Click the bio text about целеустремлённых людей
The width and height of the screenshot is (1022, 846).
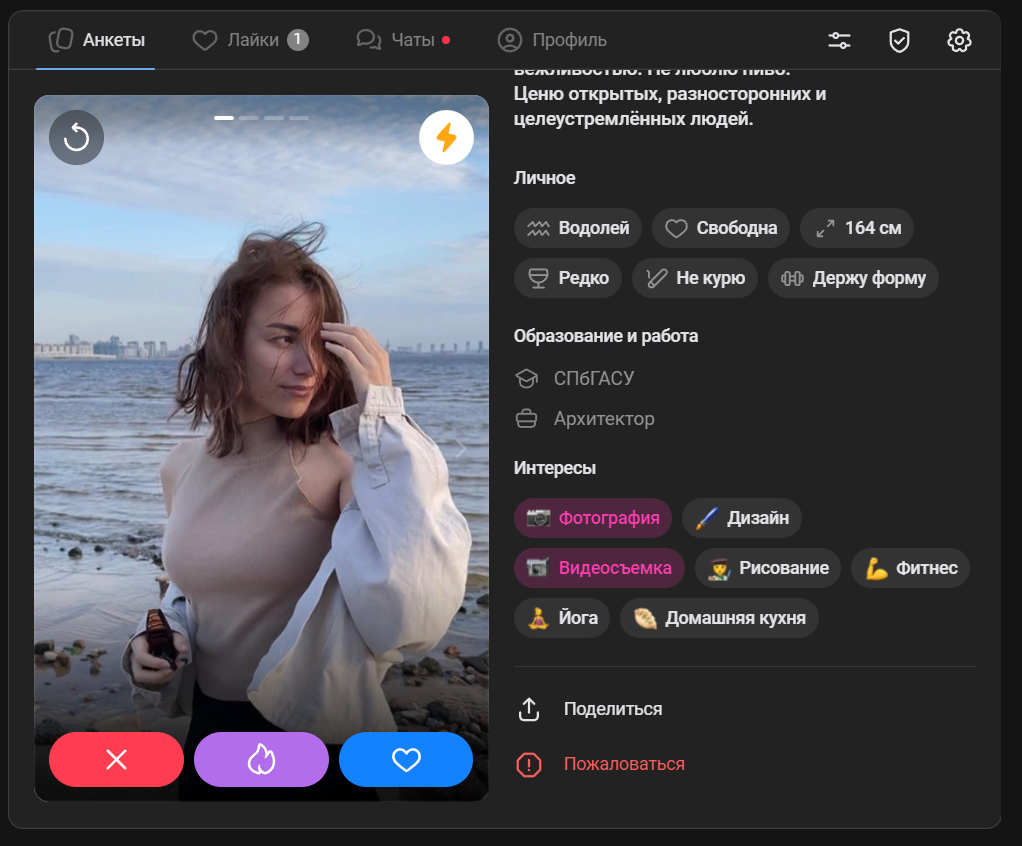[x=670, y=106]
